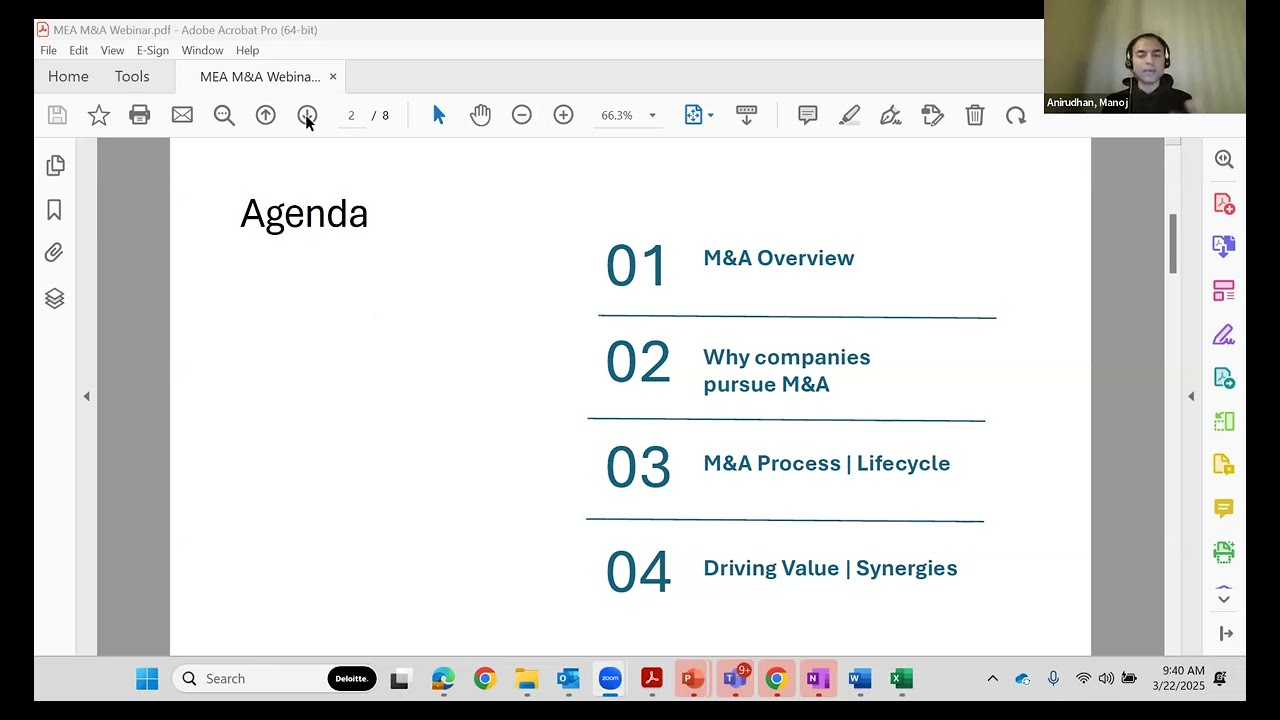Select the MEA M&A Webinar document tab
The height and width of the screenshot is (720, 1280).
coord(260,77)
